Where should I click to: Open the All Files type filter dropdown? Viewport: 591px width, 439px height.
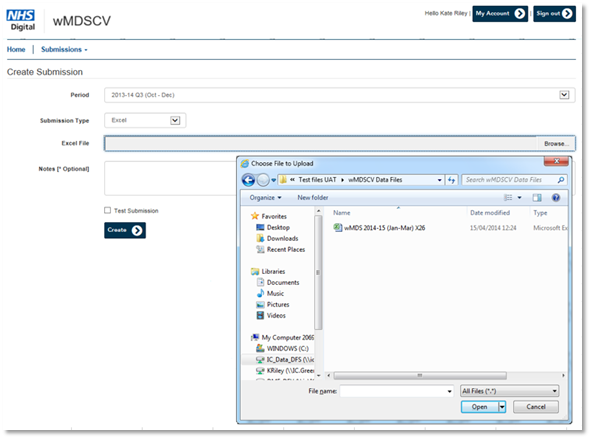pyautogui.click(x=510, y=391)
